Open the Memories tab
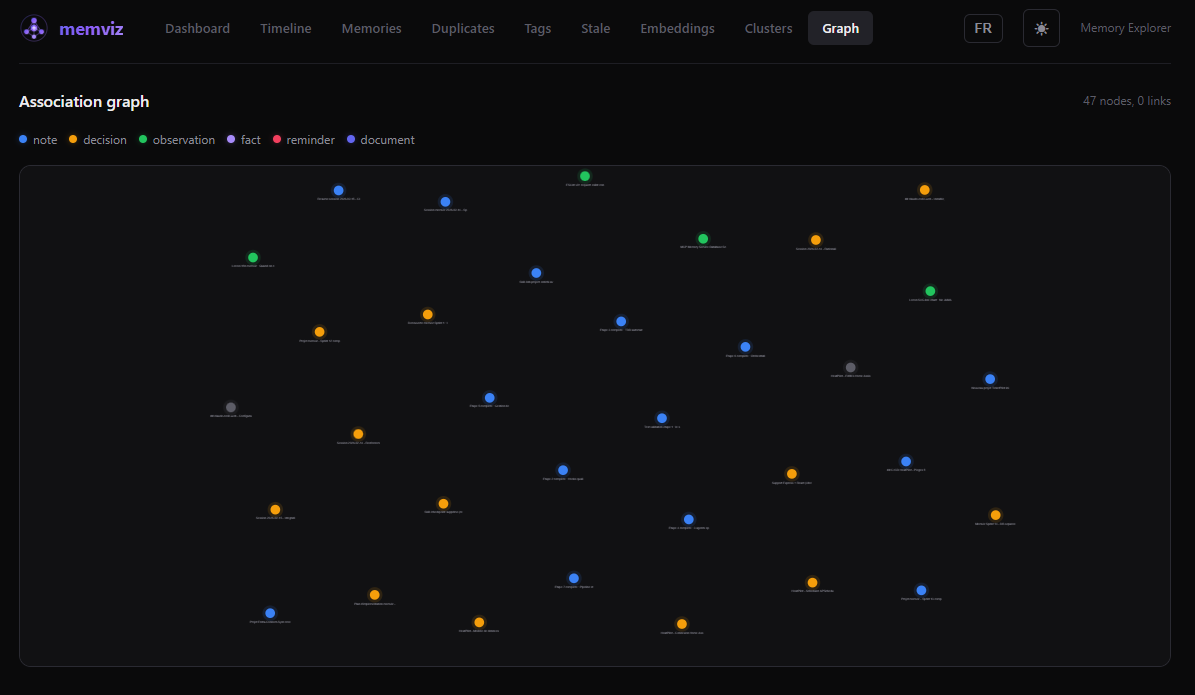Image resolution: width=1195 pixels, height=695 pixels. point(371,28)
